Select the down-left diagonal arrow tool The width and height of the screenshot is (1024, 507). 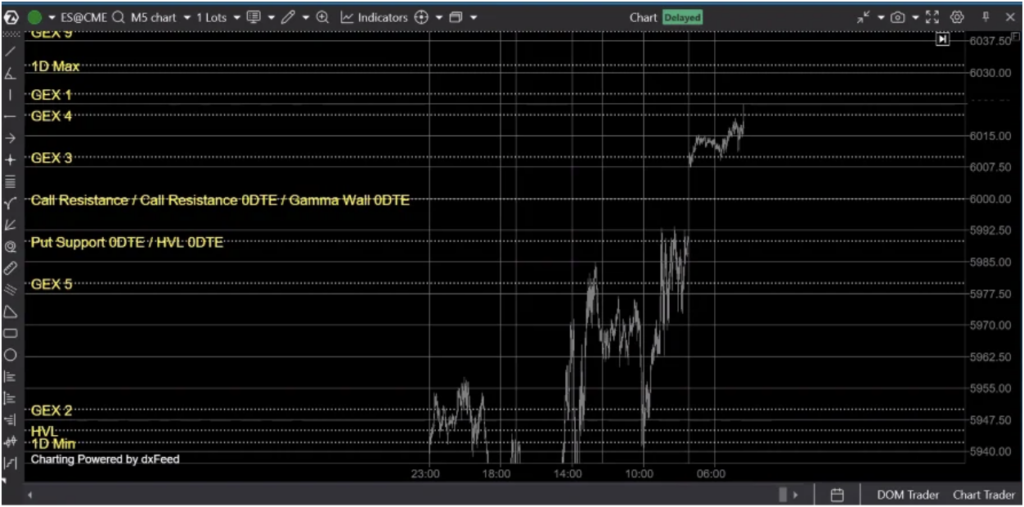(x=10, y=225)
